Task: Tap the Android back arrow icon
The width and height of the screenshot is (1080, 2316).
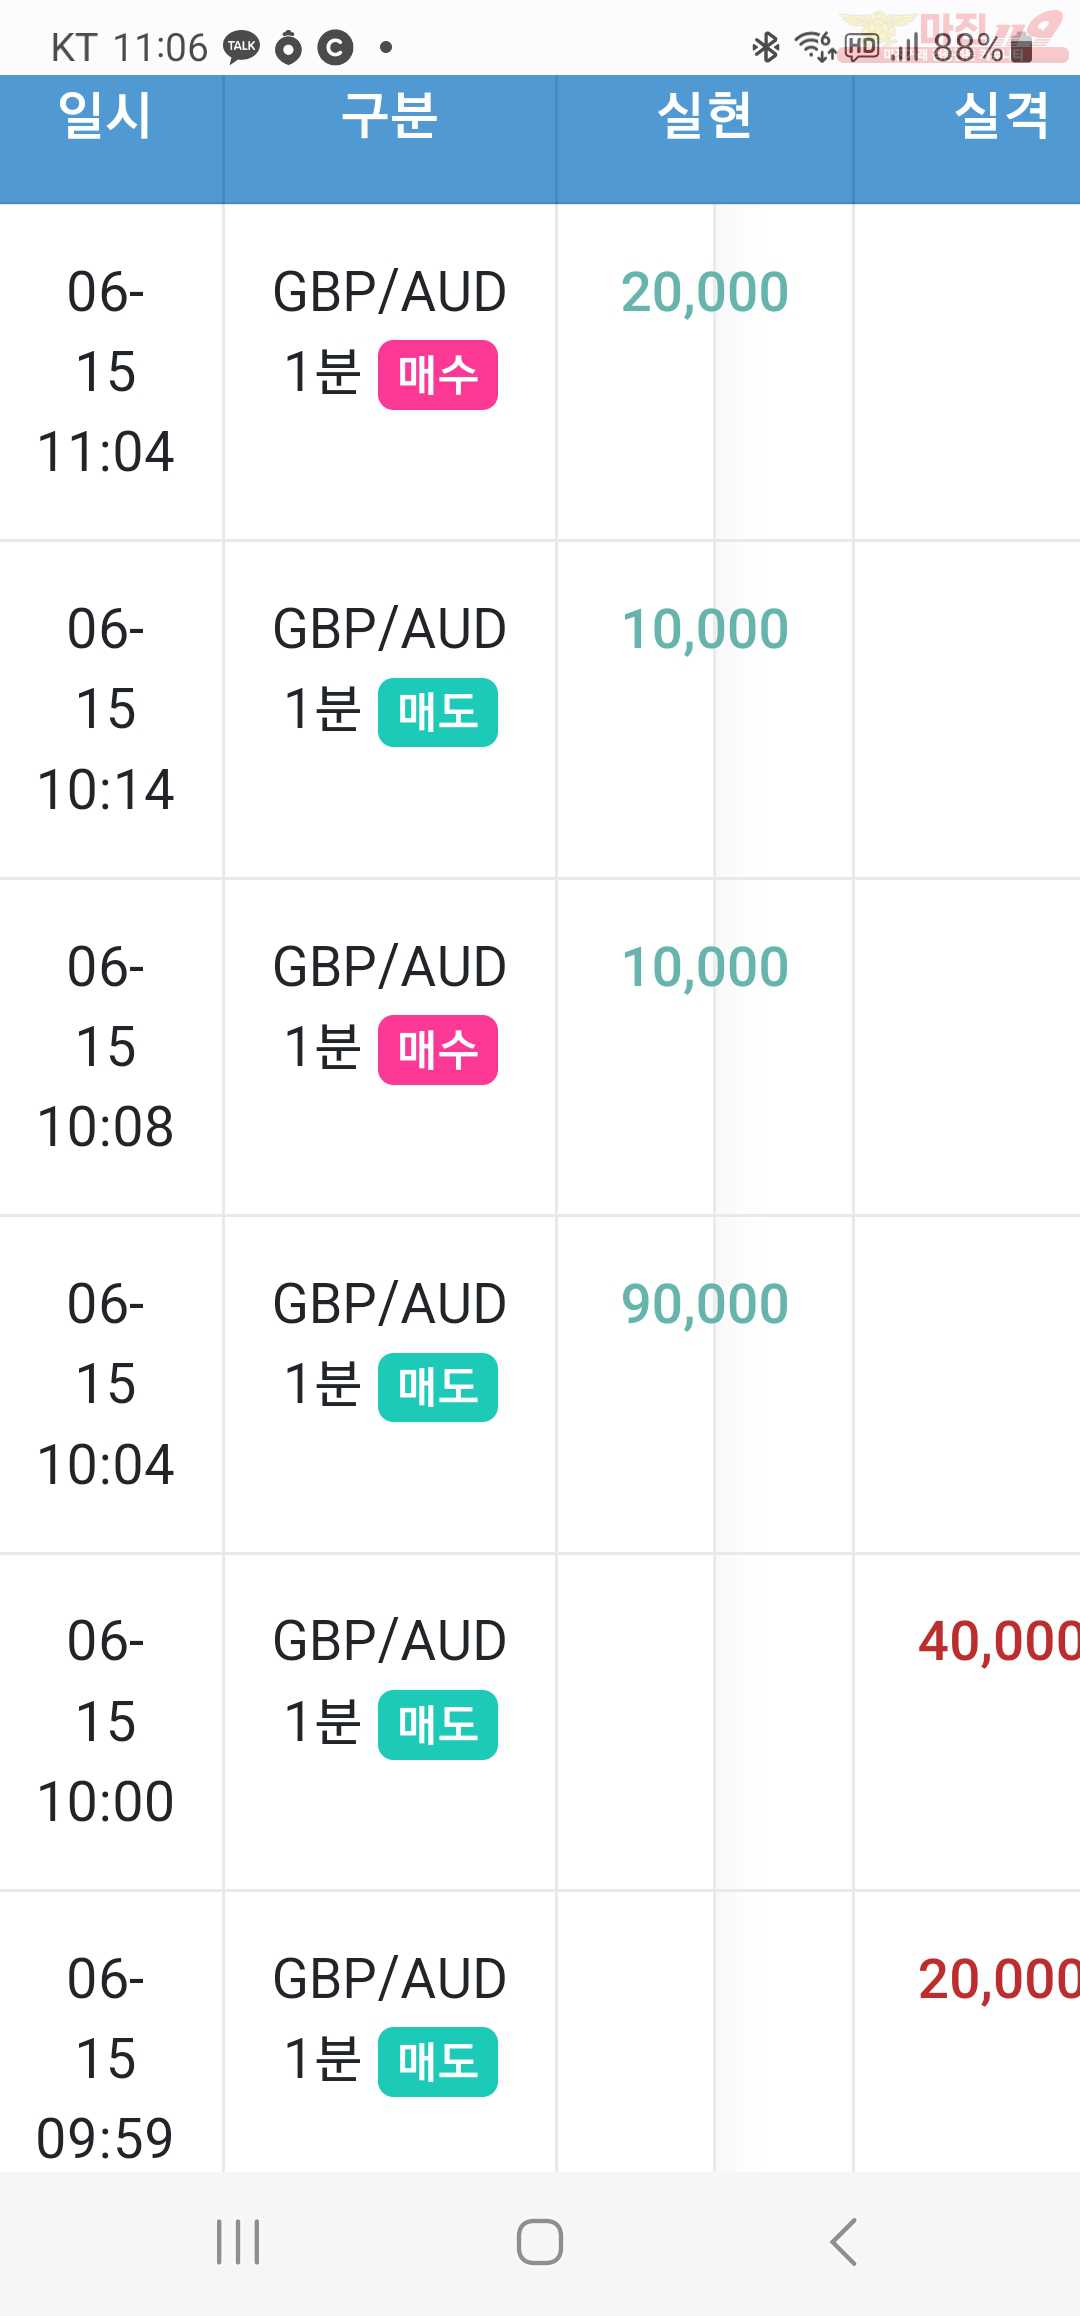Action: [x=843, y=2242]
